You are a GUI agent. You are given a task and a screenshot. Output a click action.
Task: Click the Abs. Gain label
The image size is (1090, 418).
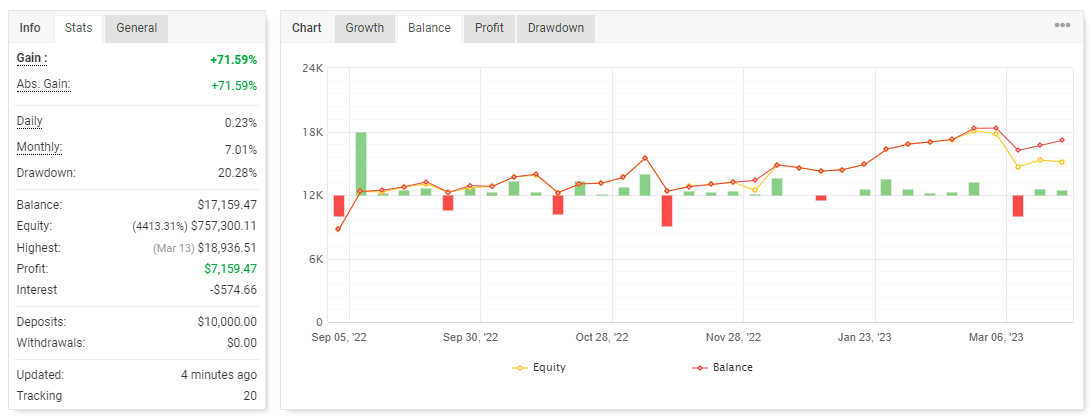pos(44,84)
